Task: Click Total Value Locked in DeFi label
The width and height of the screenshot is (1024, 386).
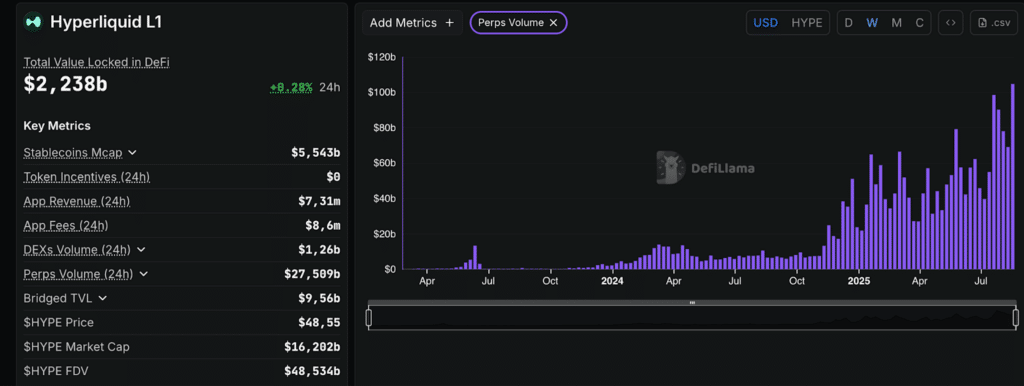Action: point(97,62)
